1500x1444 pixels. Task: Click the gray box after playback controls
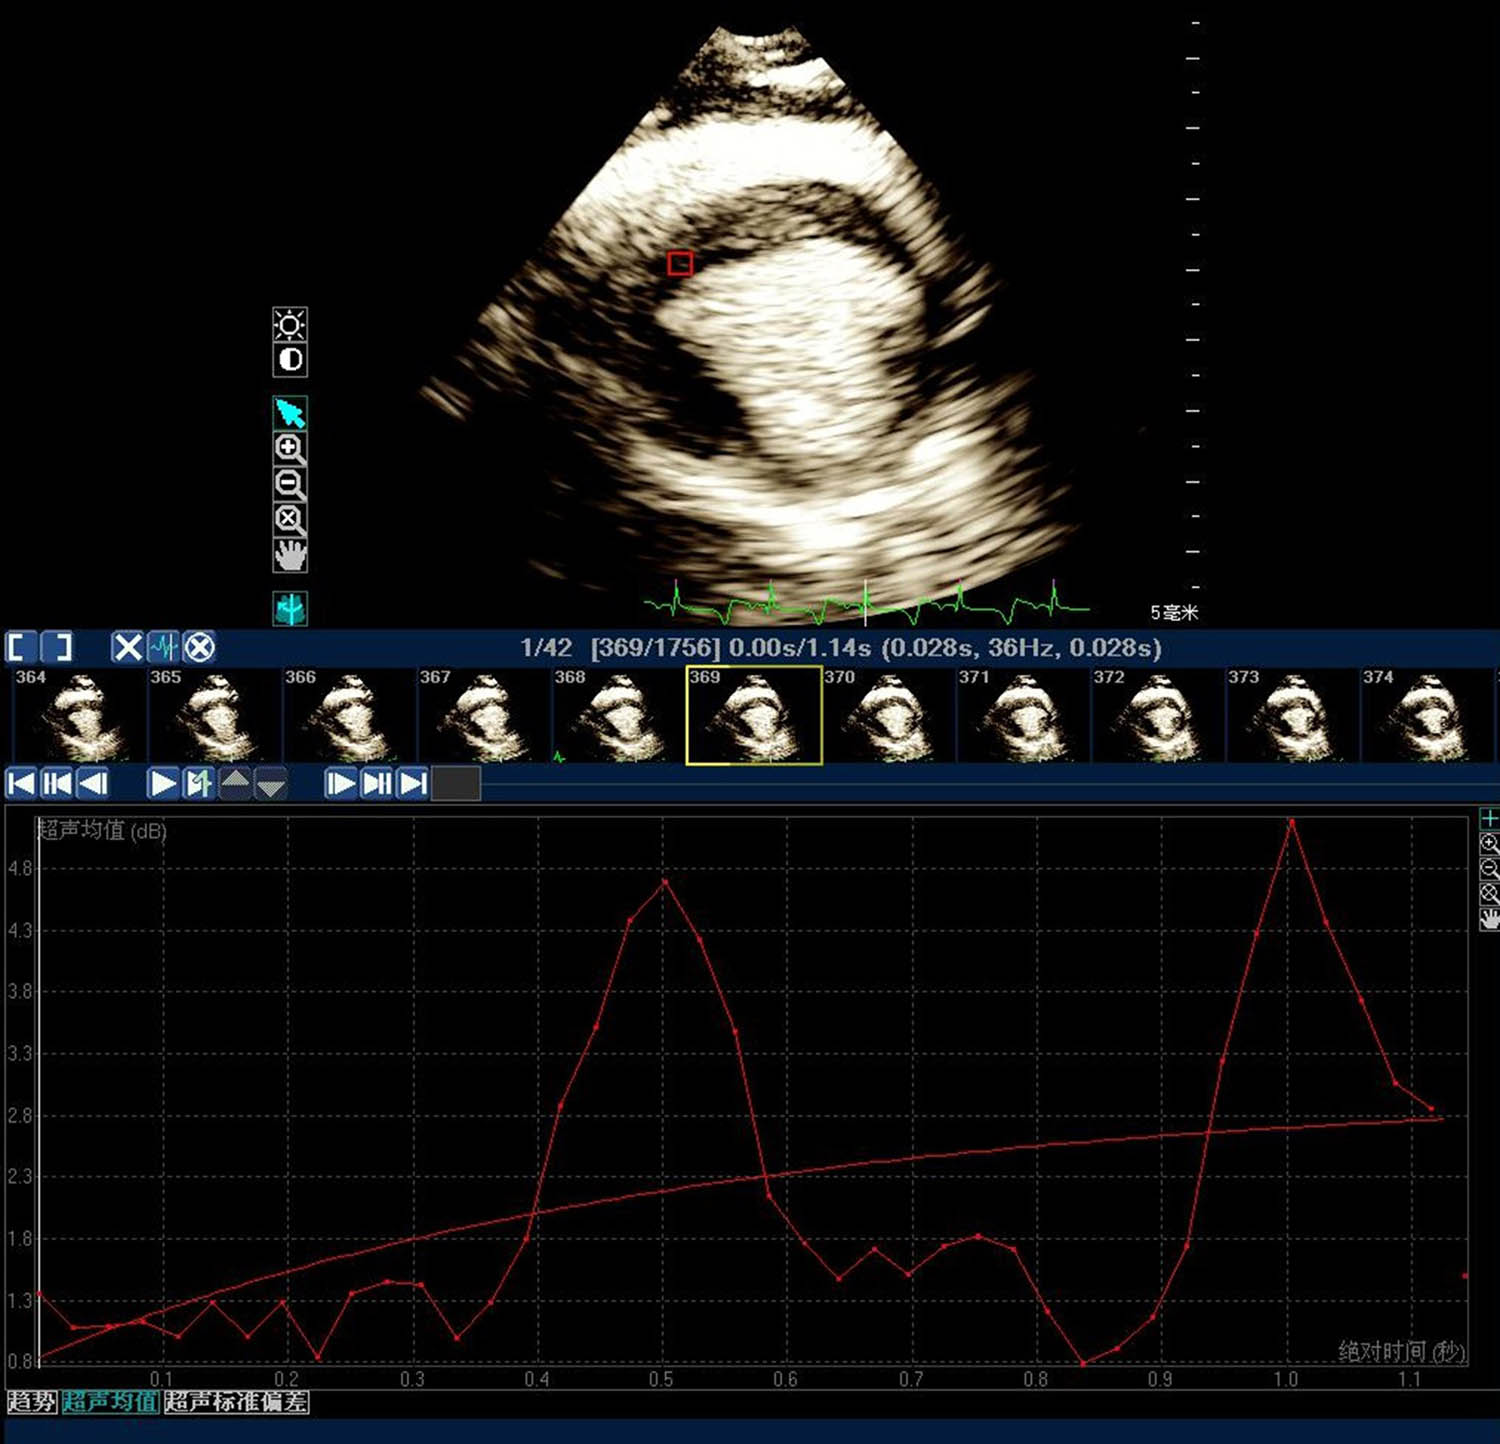point(456,783)
